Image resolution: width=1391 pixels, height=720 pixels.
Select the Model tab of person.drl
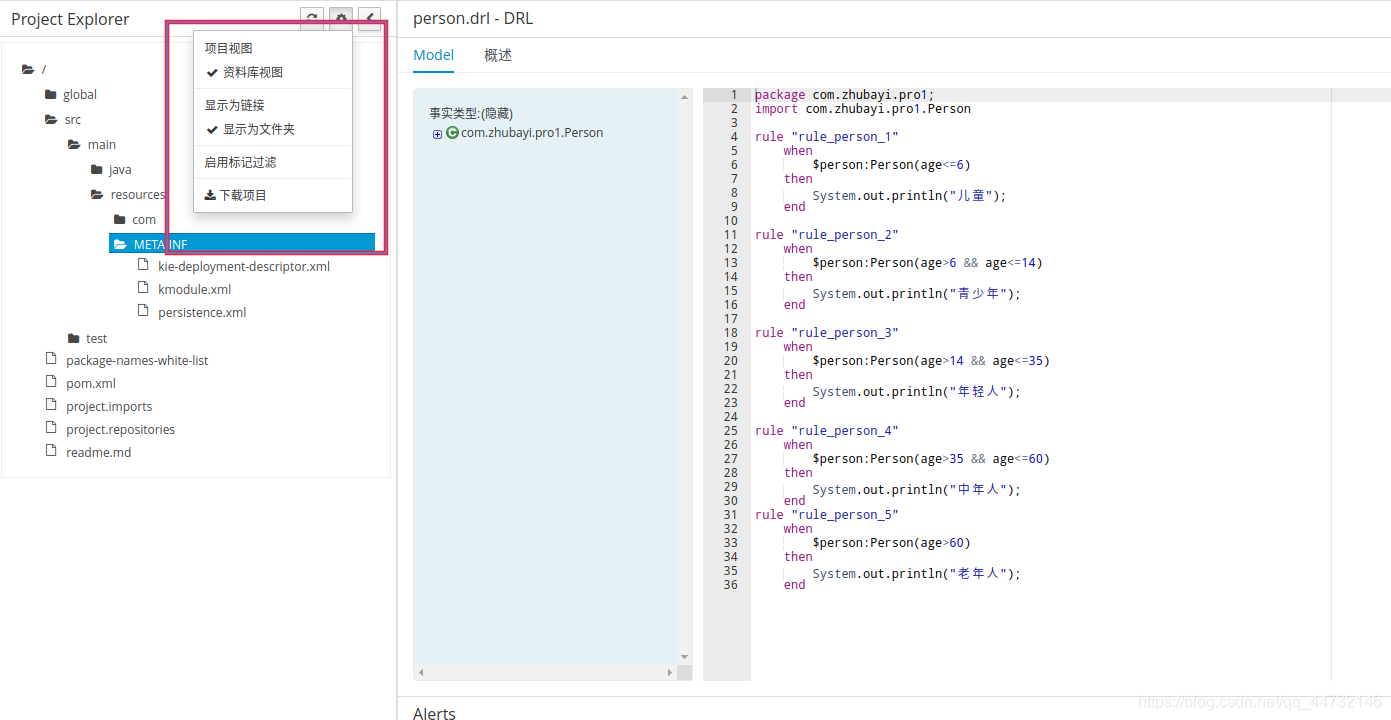433,55
